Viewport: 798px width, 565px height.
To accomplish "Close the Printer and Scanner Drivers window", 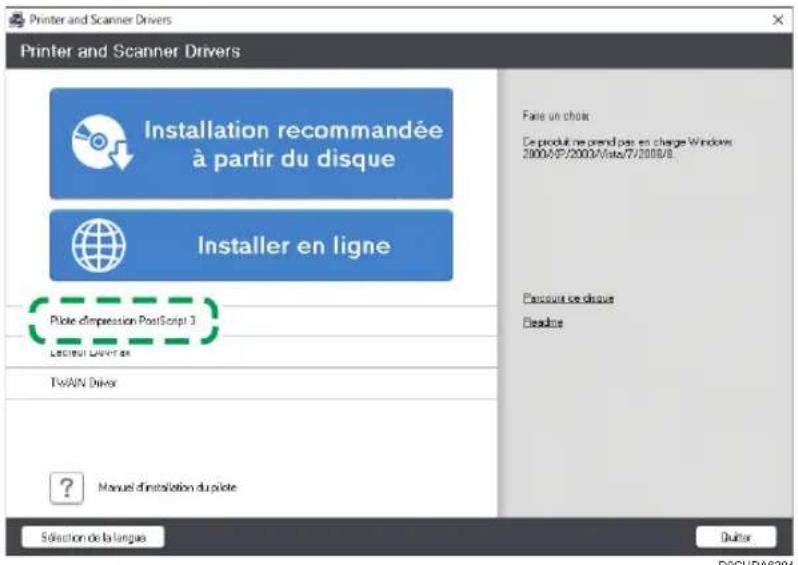I will coord(778,20).
